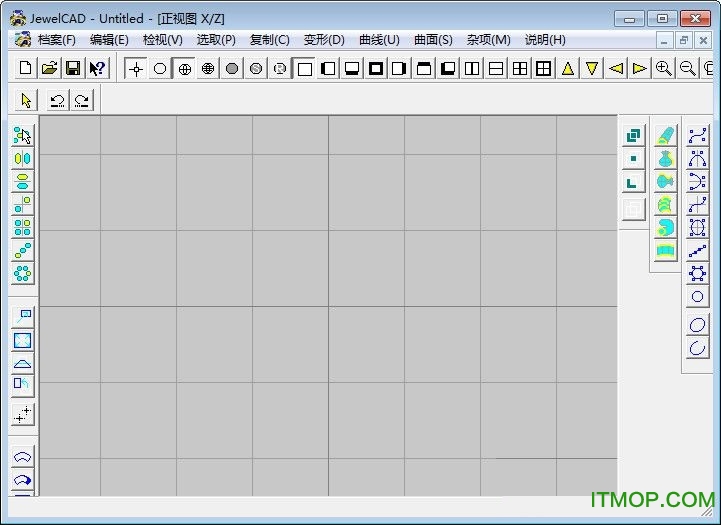Select the thick-bordered square view icon
This screenshot has height=525, width=721.
(376, 68)
